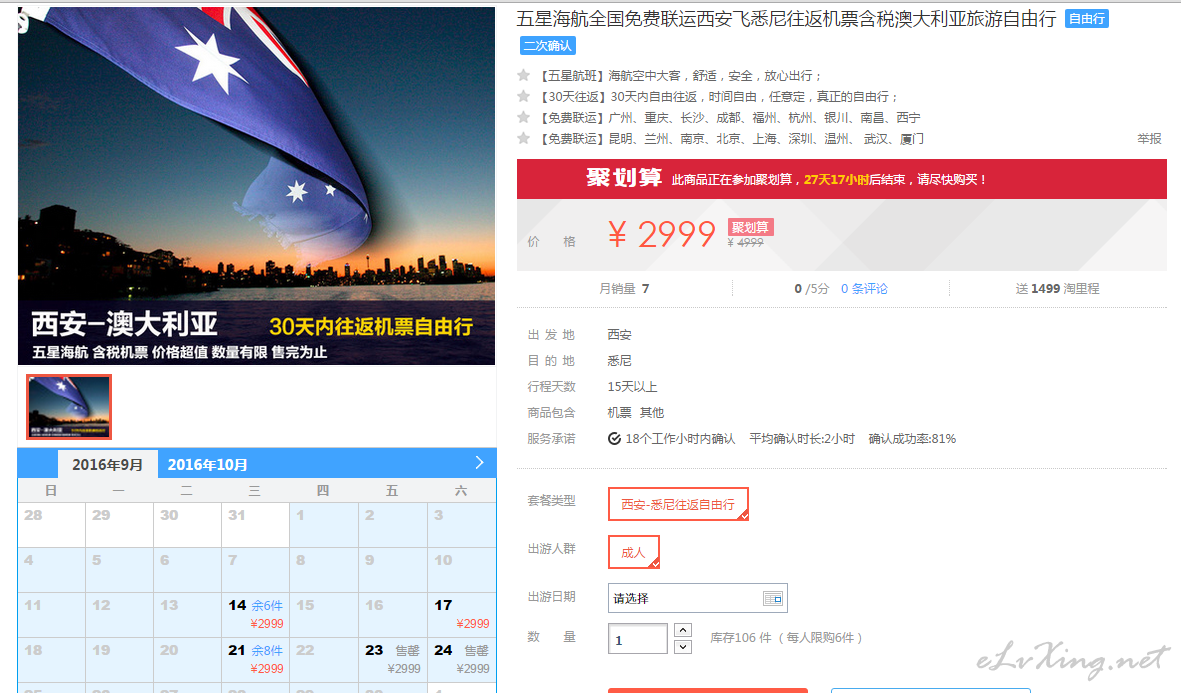Decrease the quantity with the down arrow

(682, 647)
